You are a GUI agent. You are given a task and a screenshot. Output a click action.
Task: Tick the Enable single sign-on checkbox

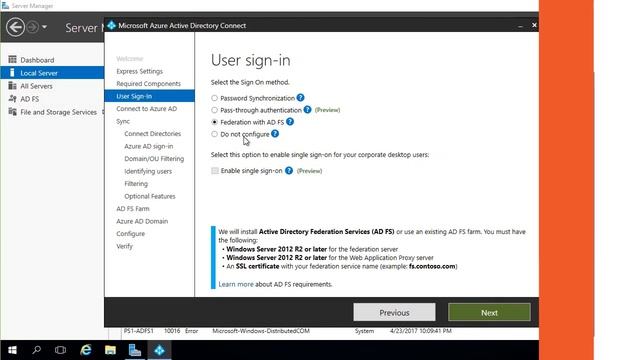click(215, 171)
